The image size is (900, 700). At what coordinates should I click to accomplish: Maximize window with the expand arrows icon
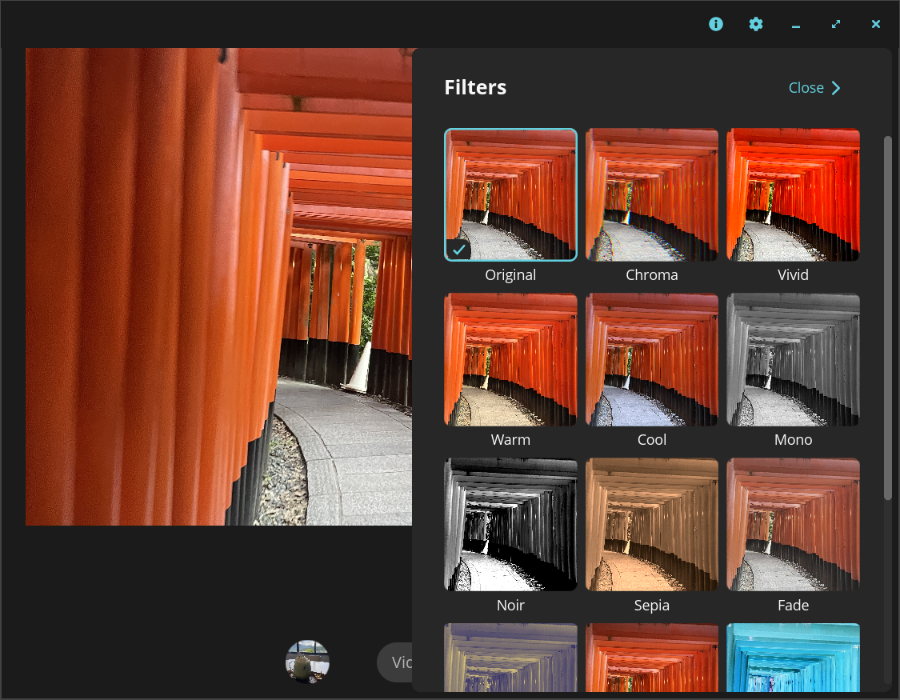(836, 24)
